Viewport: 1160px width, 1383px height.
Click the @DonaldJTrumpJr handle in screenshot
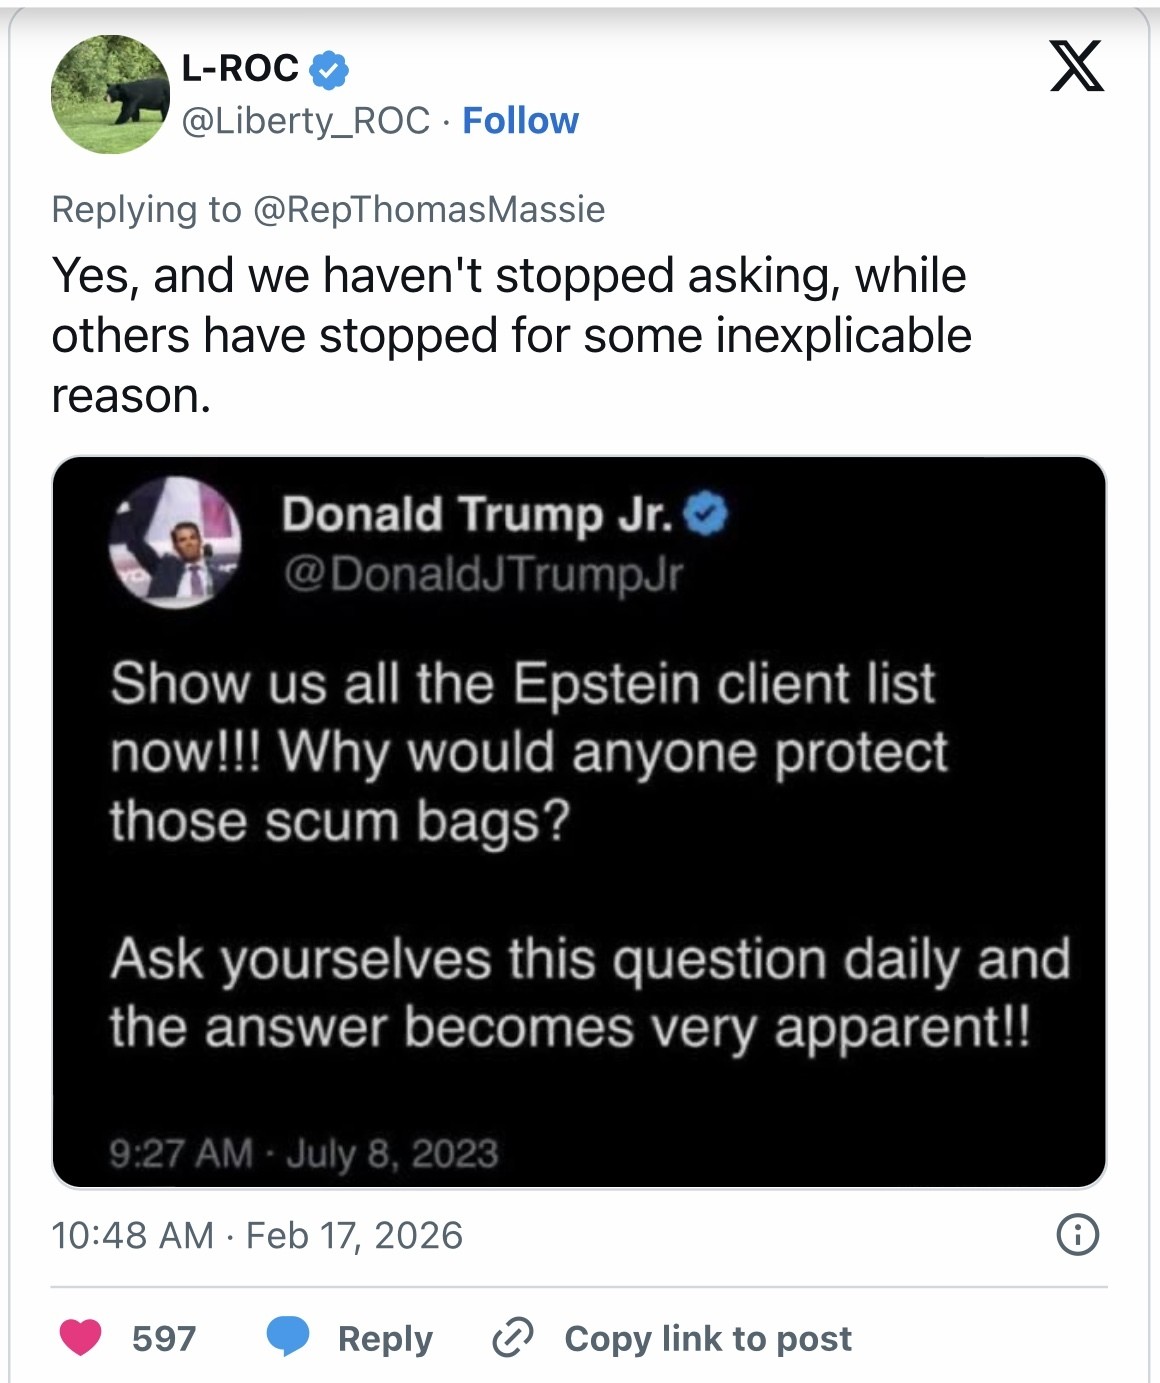(482, 574)
